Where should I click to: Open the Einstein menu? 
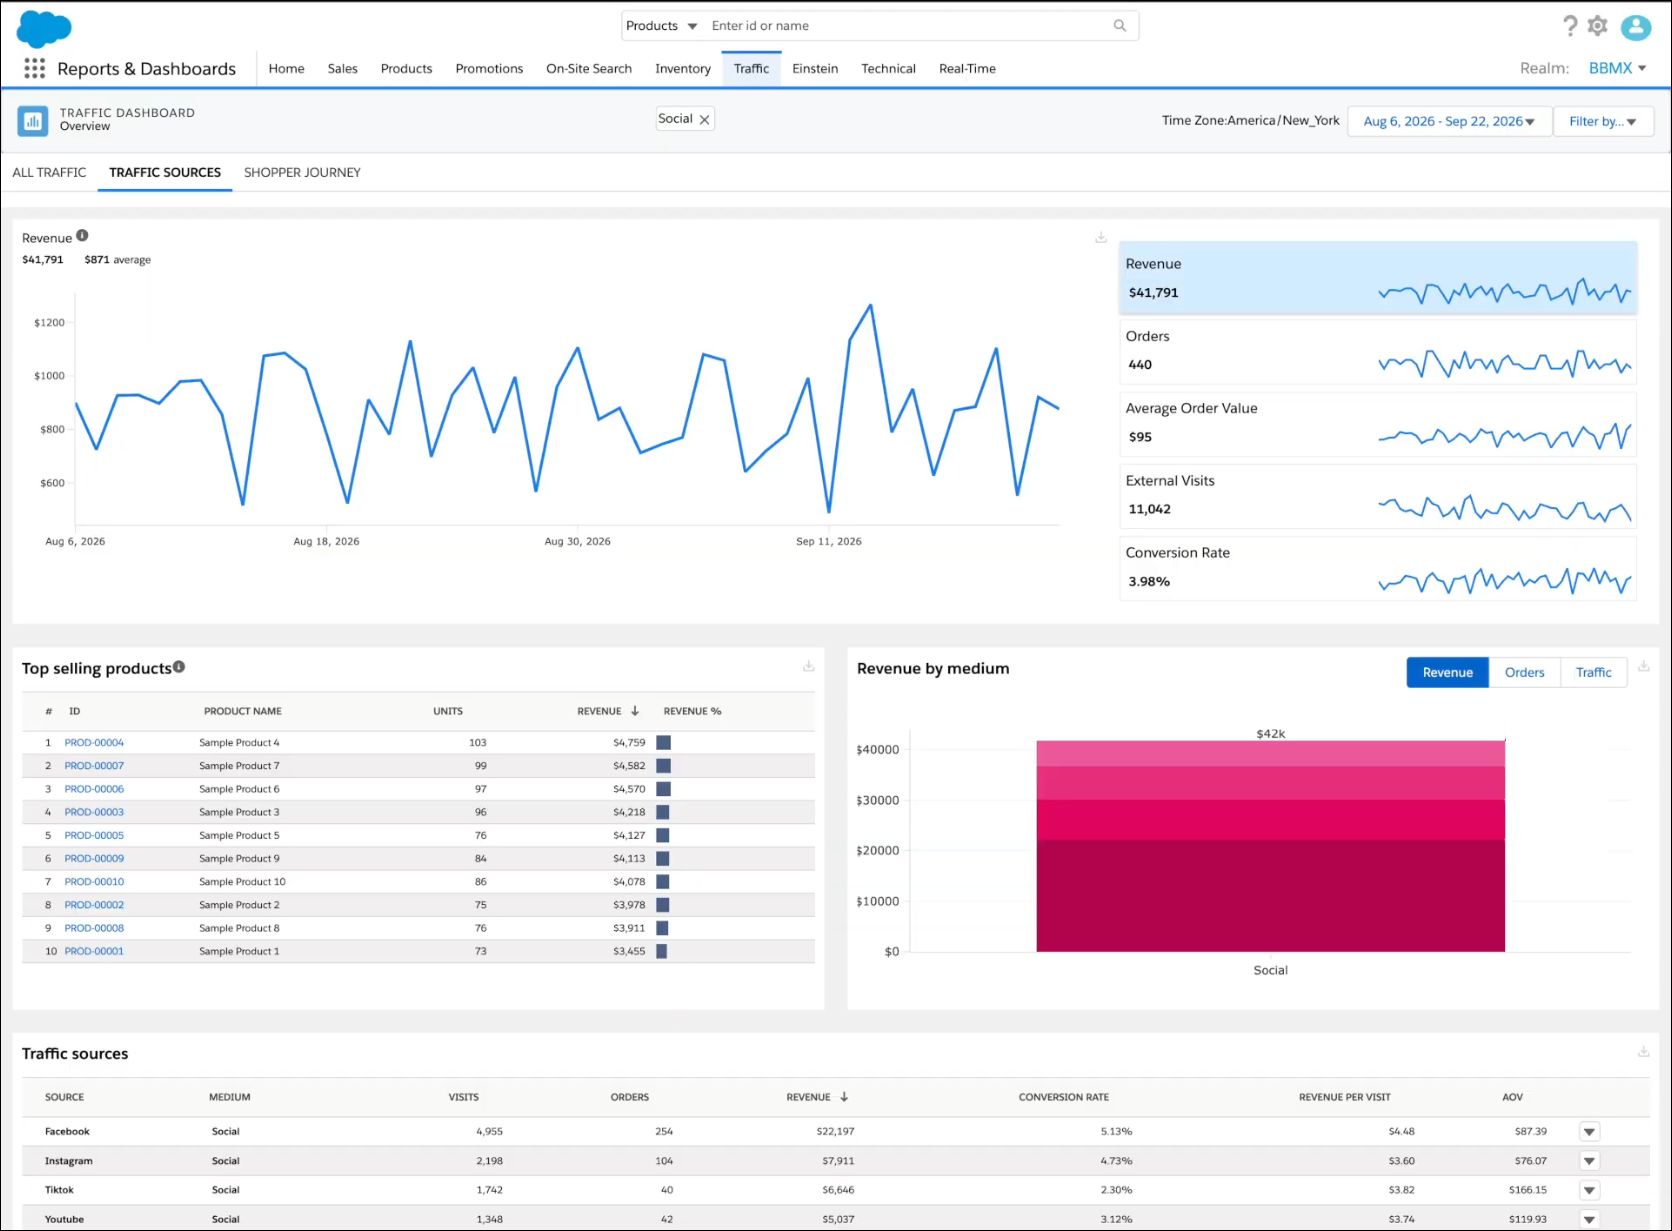click(x=815, y=68)
